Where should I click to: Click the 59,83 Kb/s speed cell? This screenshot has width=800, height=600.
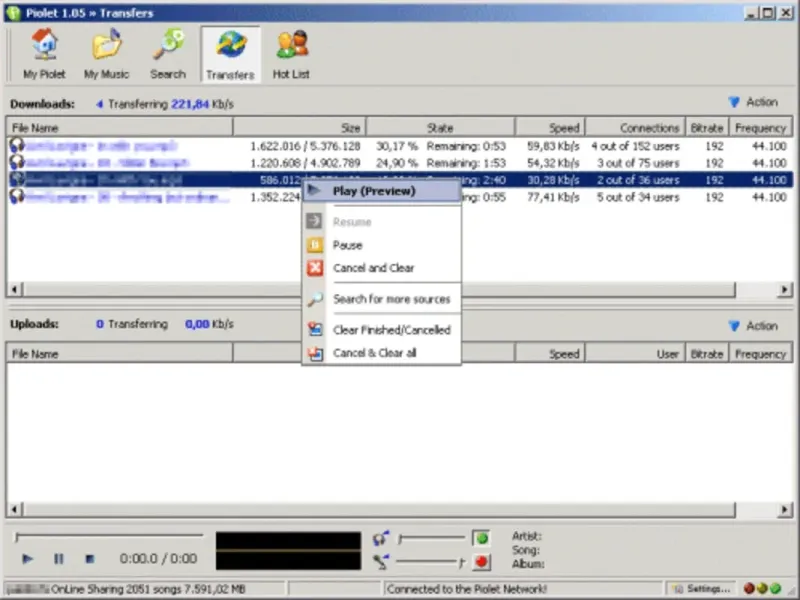(553, 146)
